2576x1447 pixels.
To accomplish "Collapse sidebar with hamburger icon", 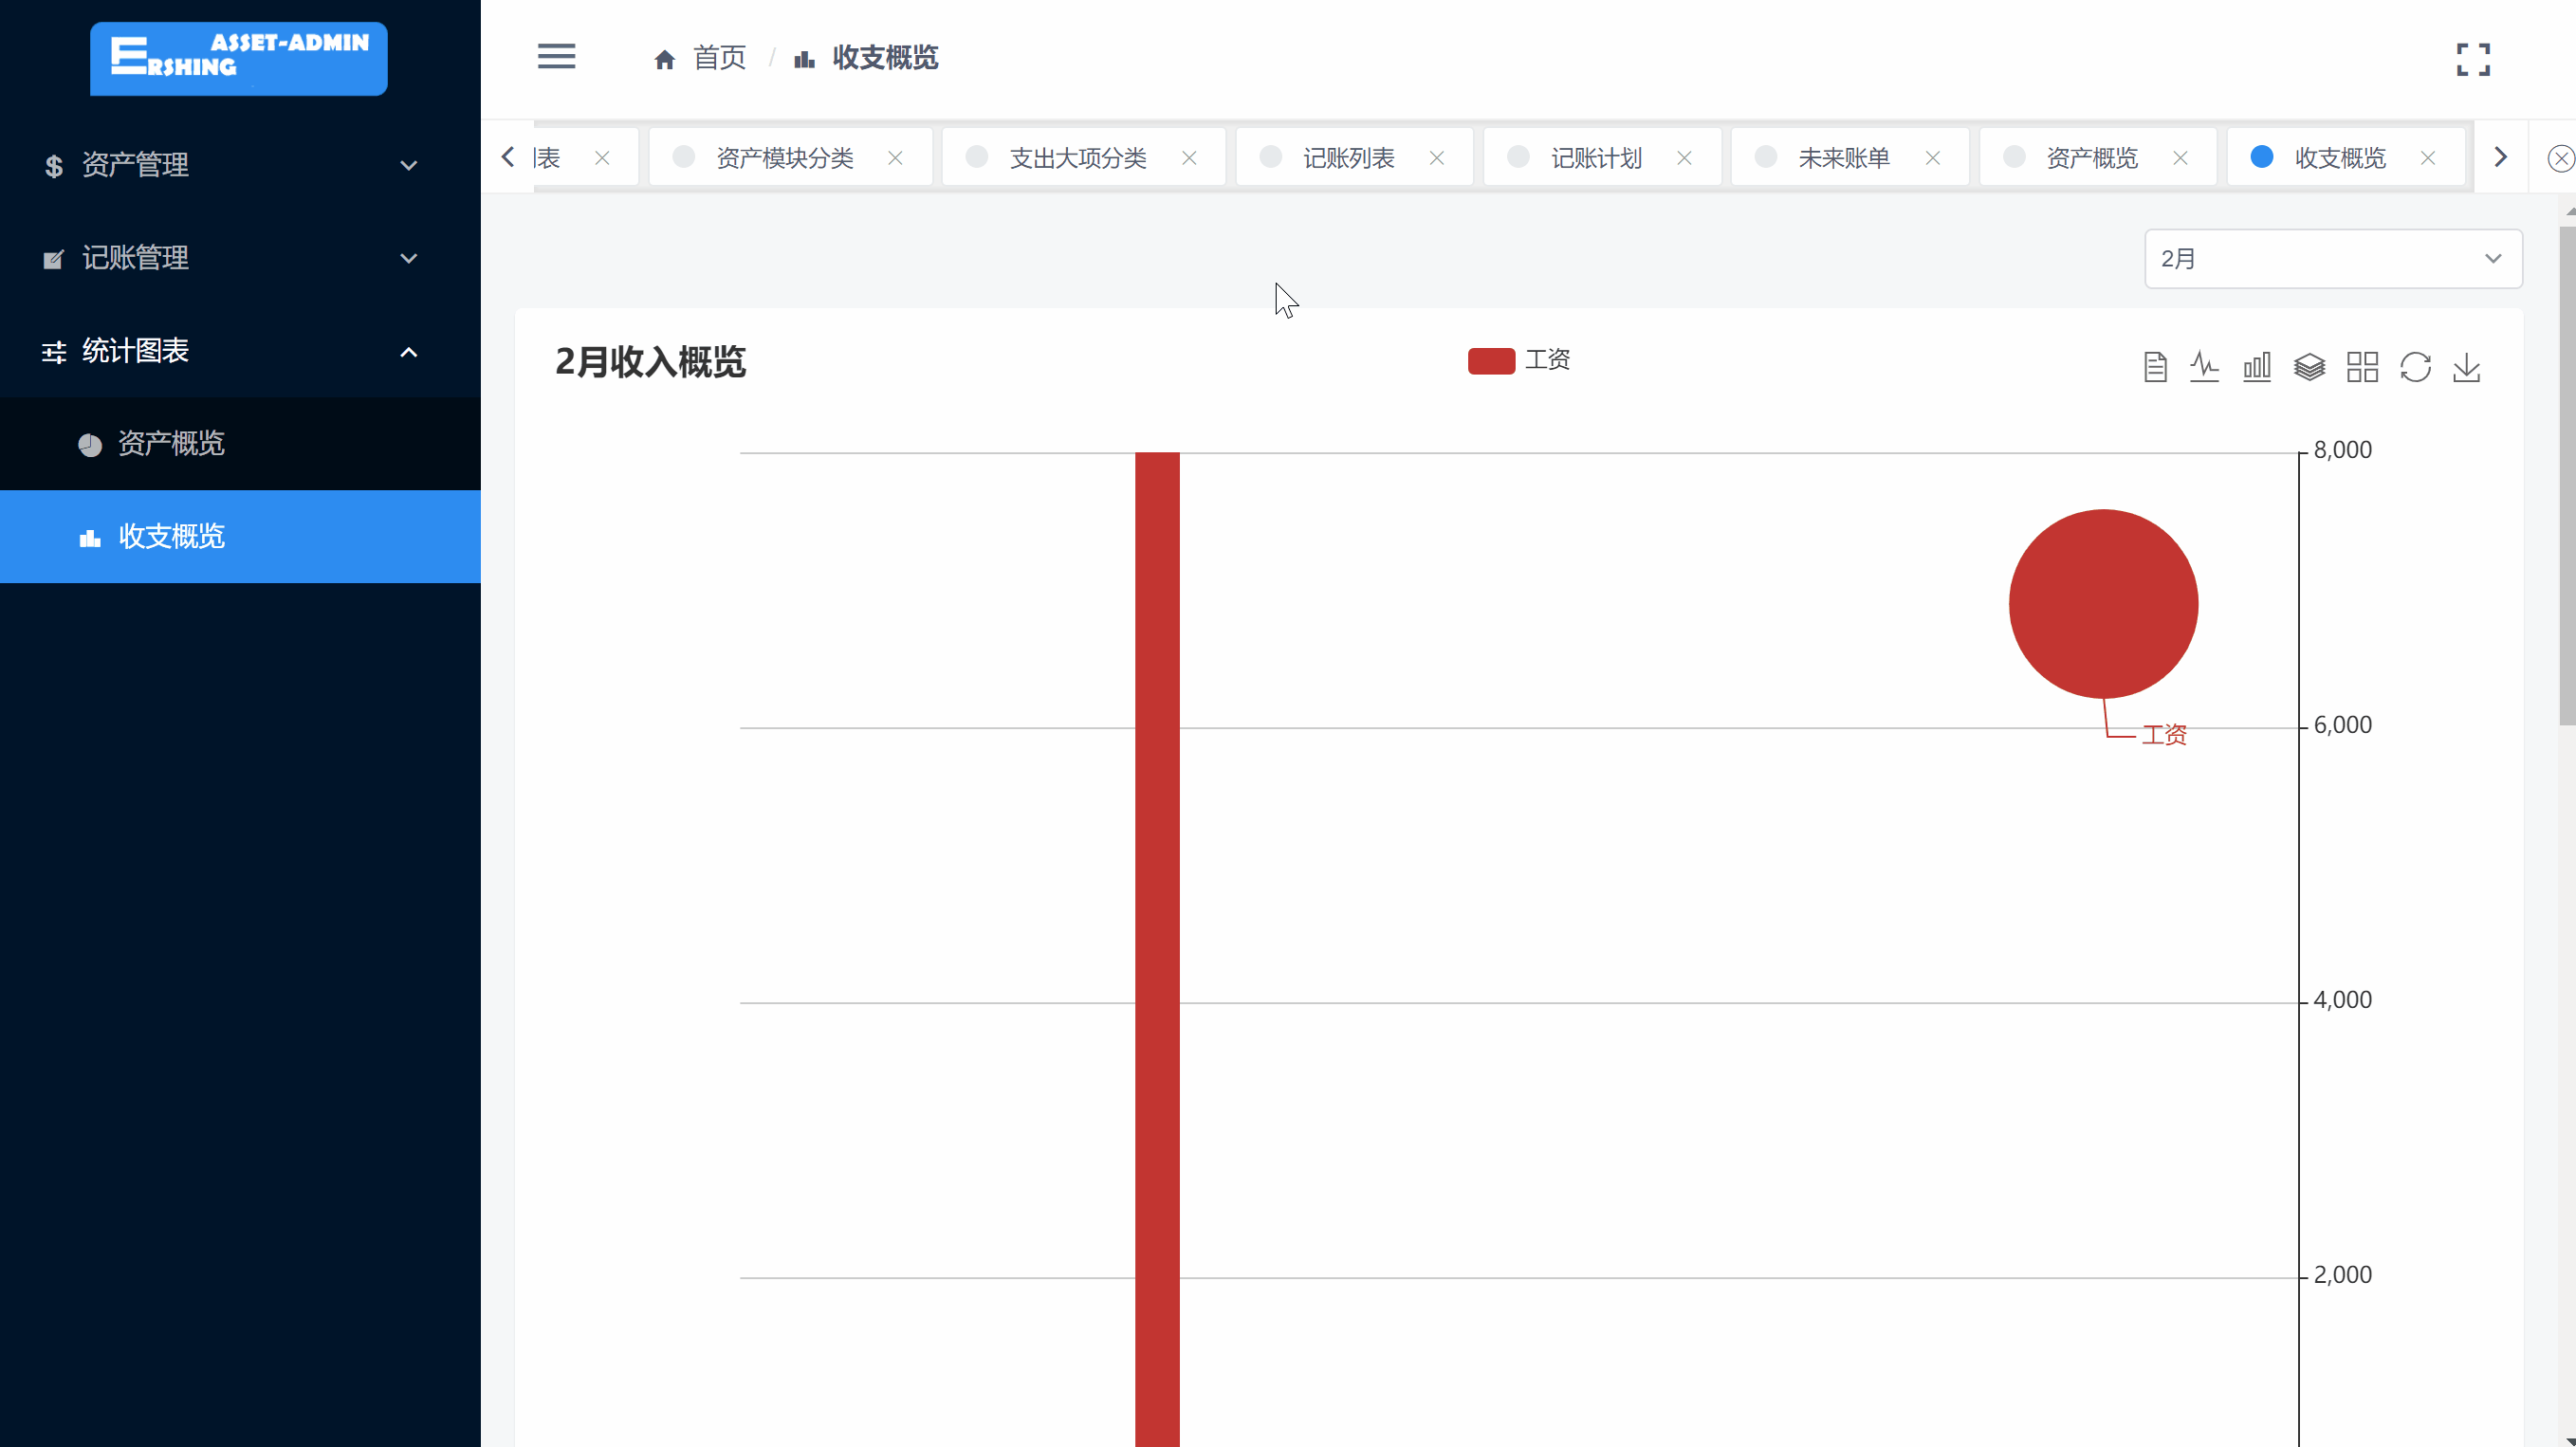I will pos(556,57).
